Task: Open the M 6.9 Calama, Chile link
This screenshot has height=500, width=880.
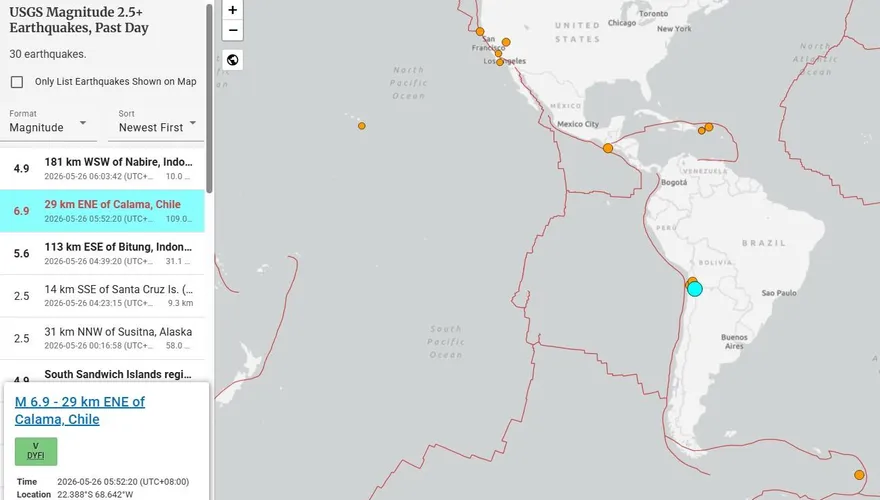Action: click(80, 410)
